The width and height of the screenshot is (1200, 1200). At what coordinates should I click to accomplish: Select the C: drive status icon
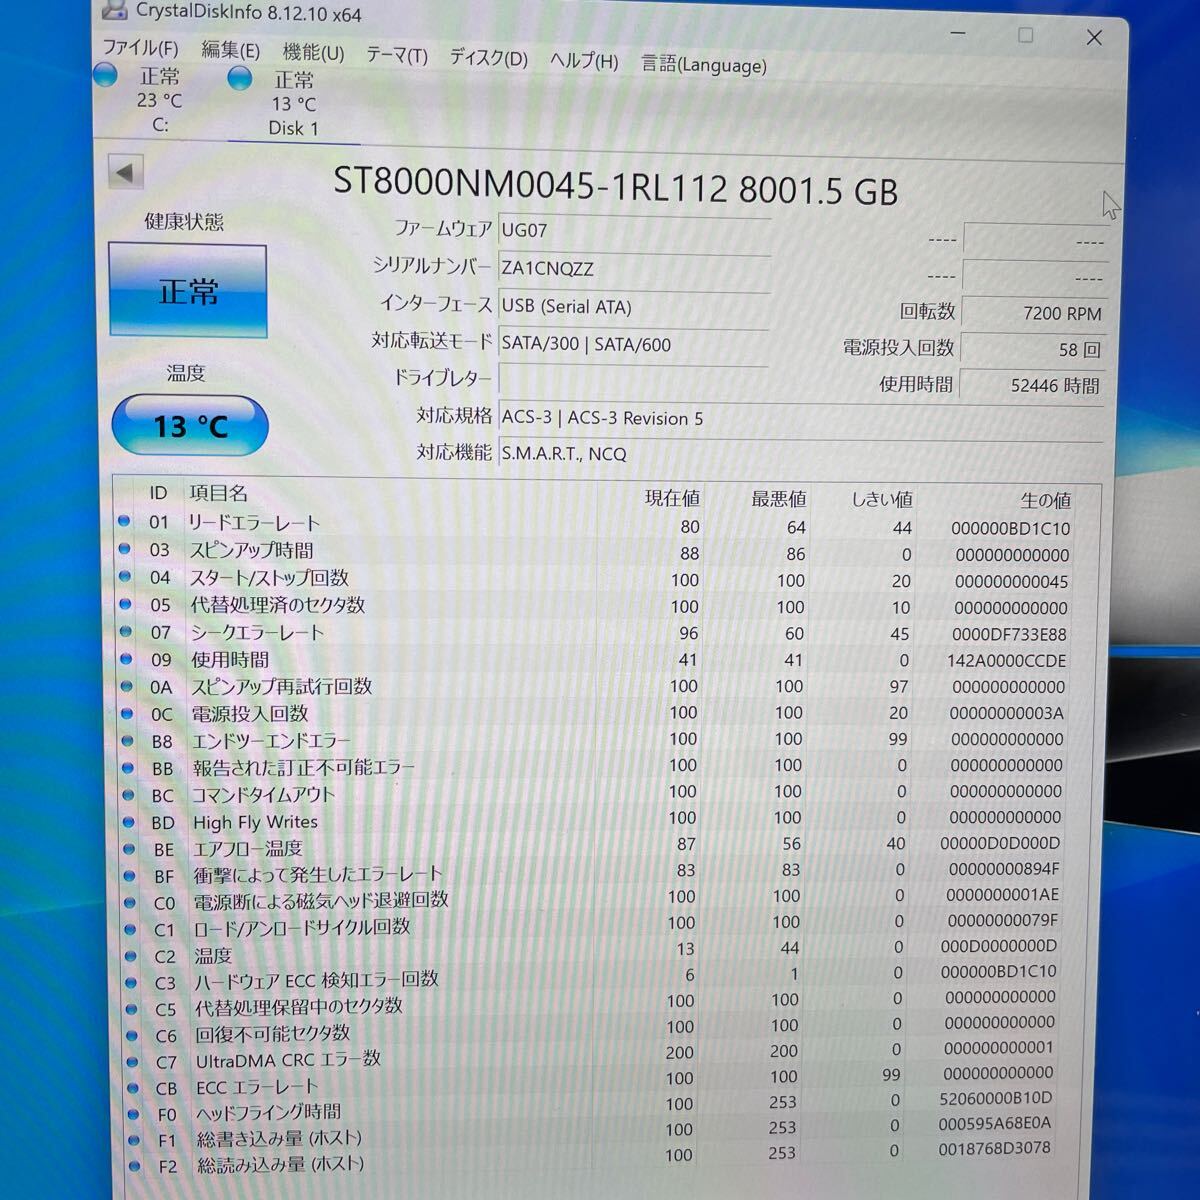[x=105, y=75]
